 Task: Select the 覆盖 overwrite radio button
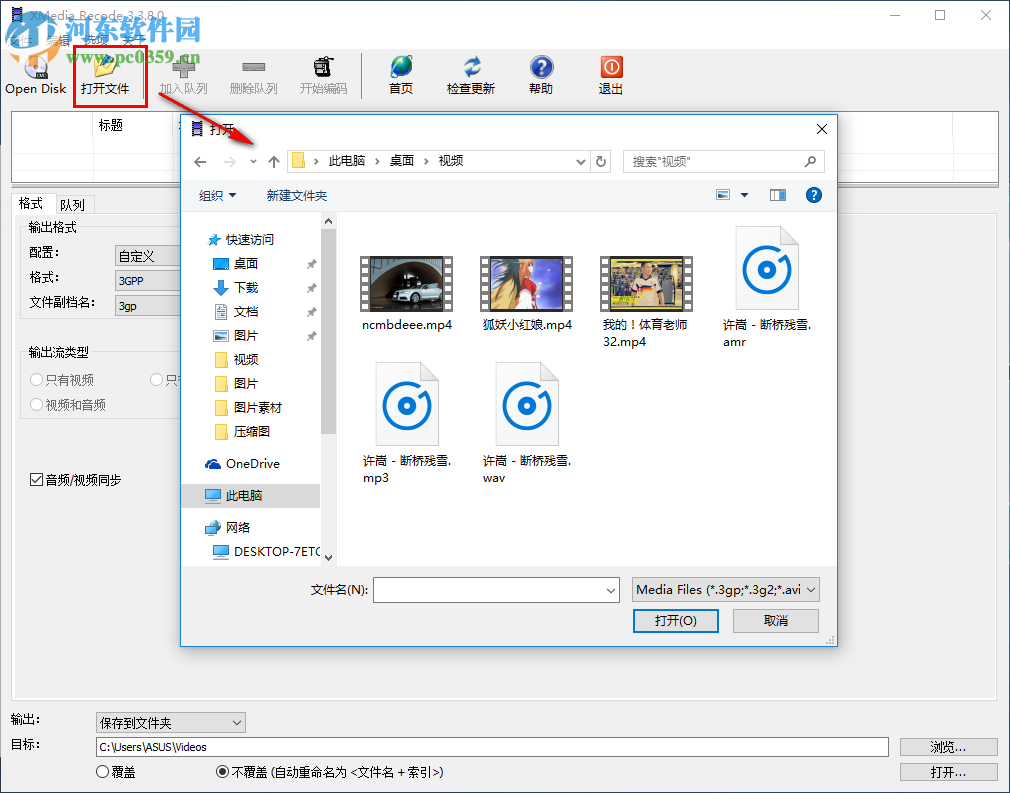tap(100, 771)
